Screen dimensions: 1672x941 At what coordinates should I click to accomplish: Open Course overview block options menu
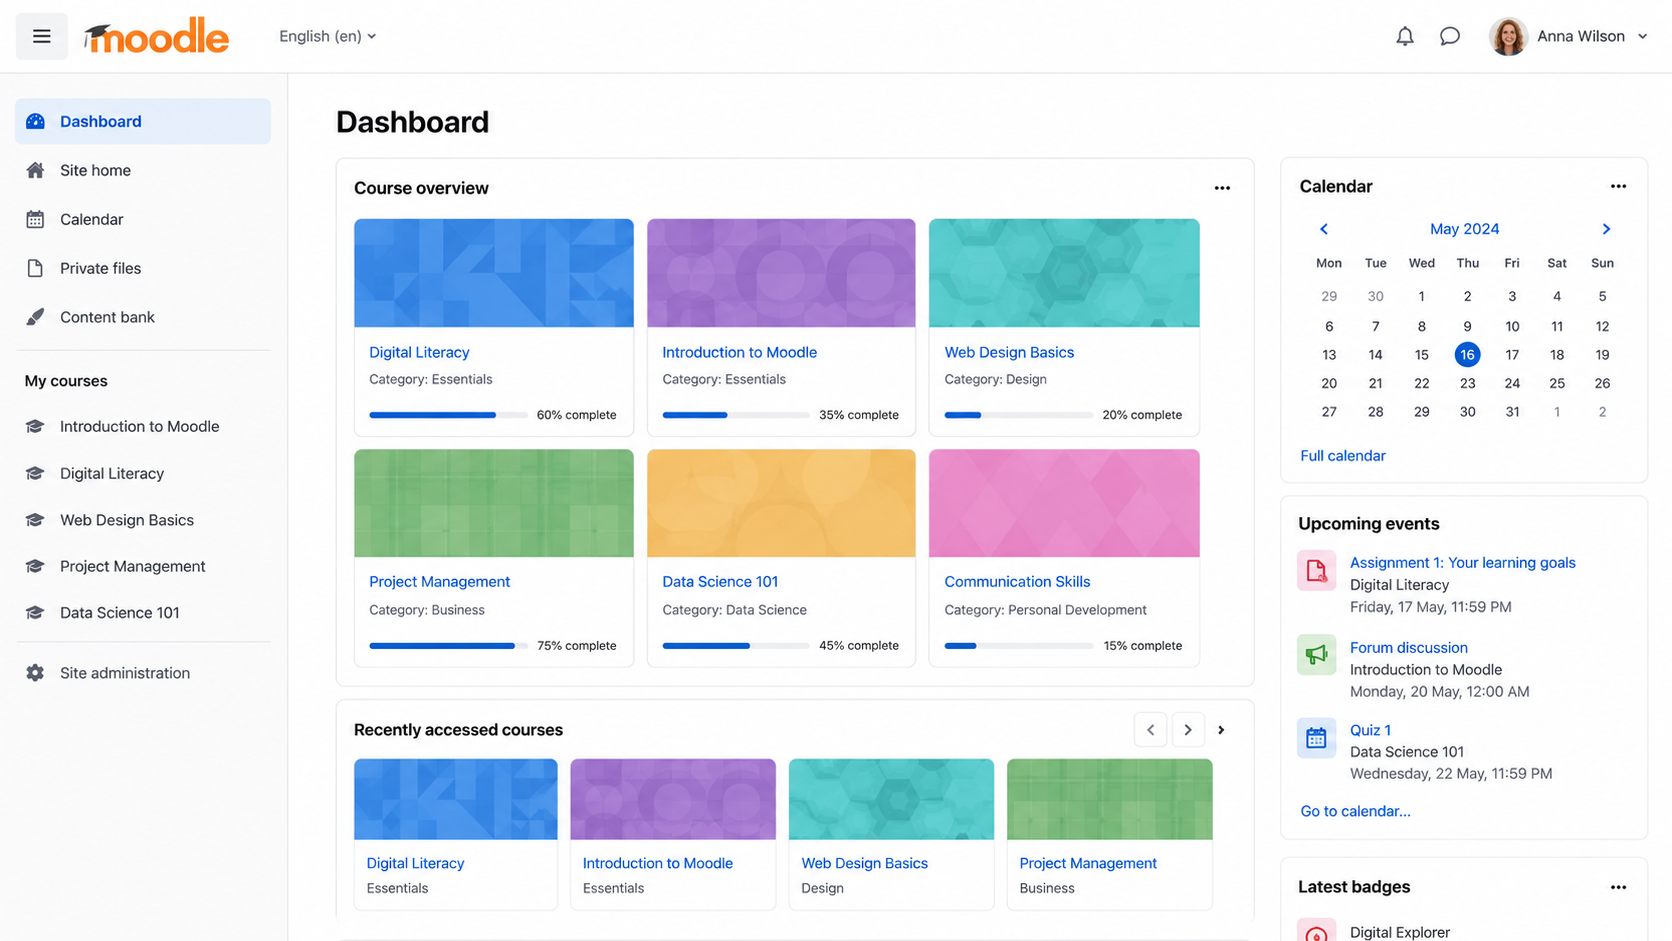point(1222,188)
